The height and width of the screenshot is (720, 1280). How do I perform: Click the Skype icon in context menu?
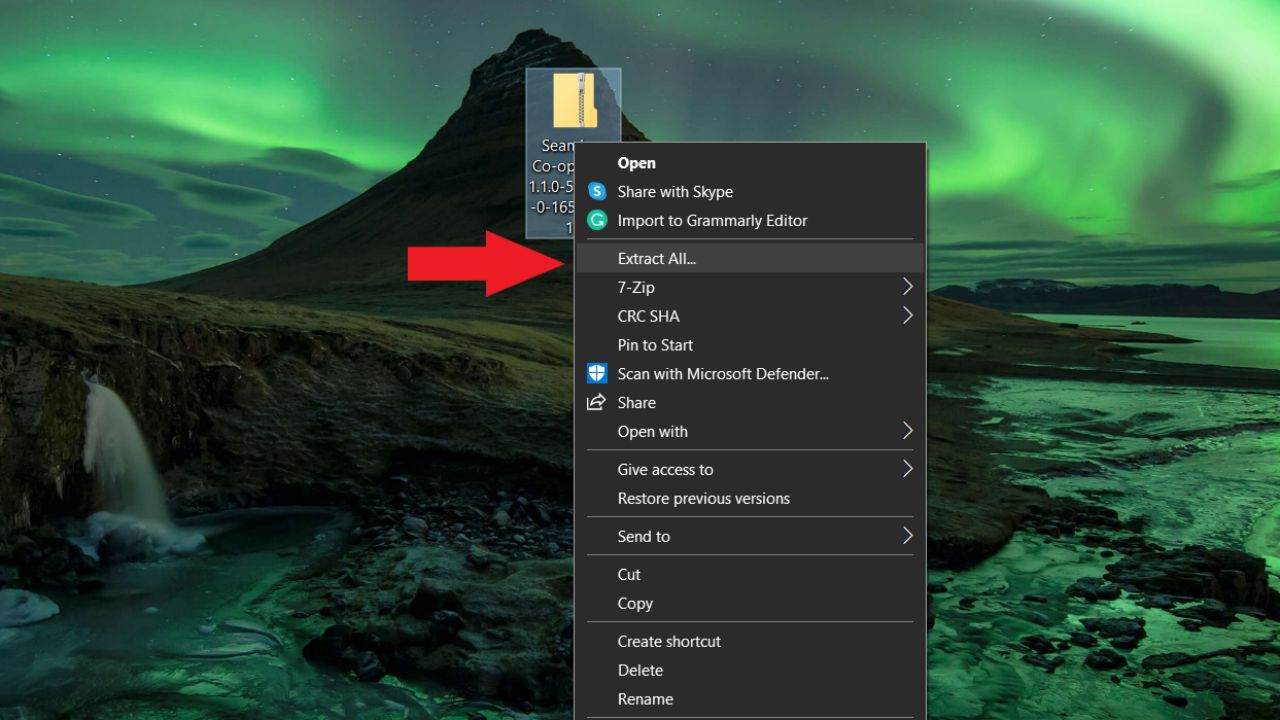click(597, 192)
